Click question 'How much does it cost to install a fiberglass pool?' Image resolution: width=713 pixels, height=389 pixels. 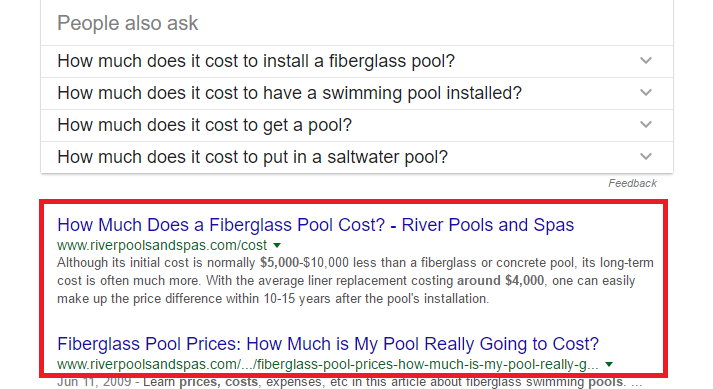coord(256,61)
